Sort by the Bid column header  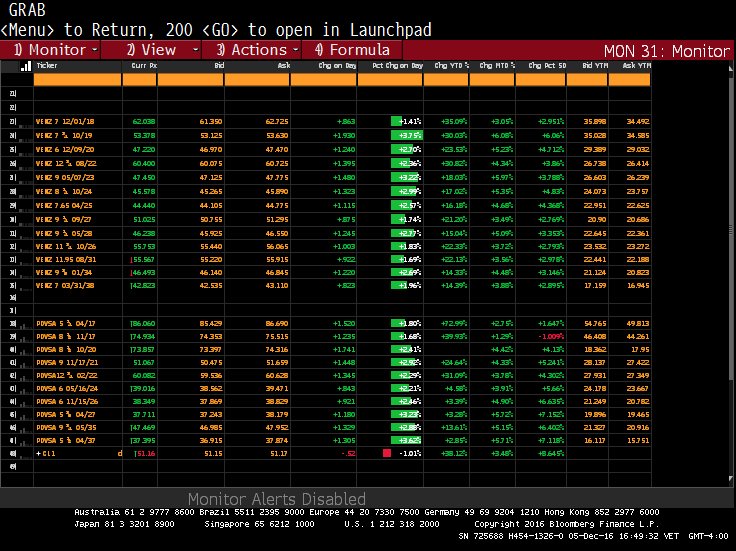click(x=219, y=66)
